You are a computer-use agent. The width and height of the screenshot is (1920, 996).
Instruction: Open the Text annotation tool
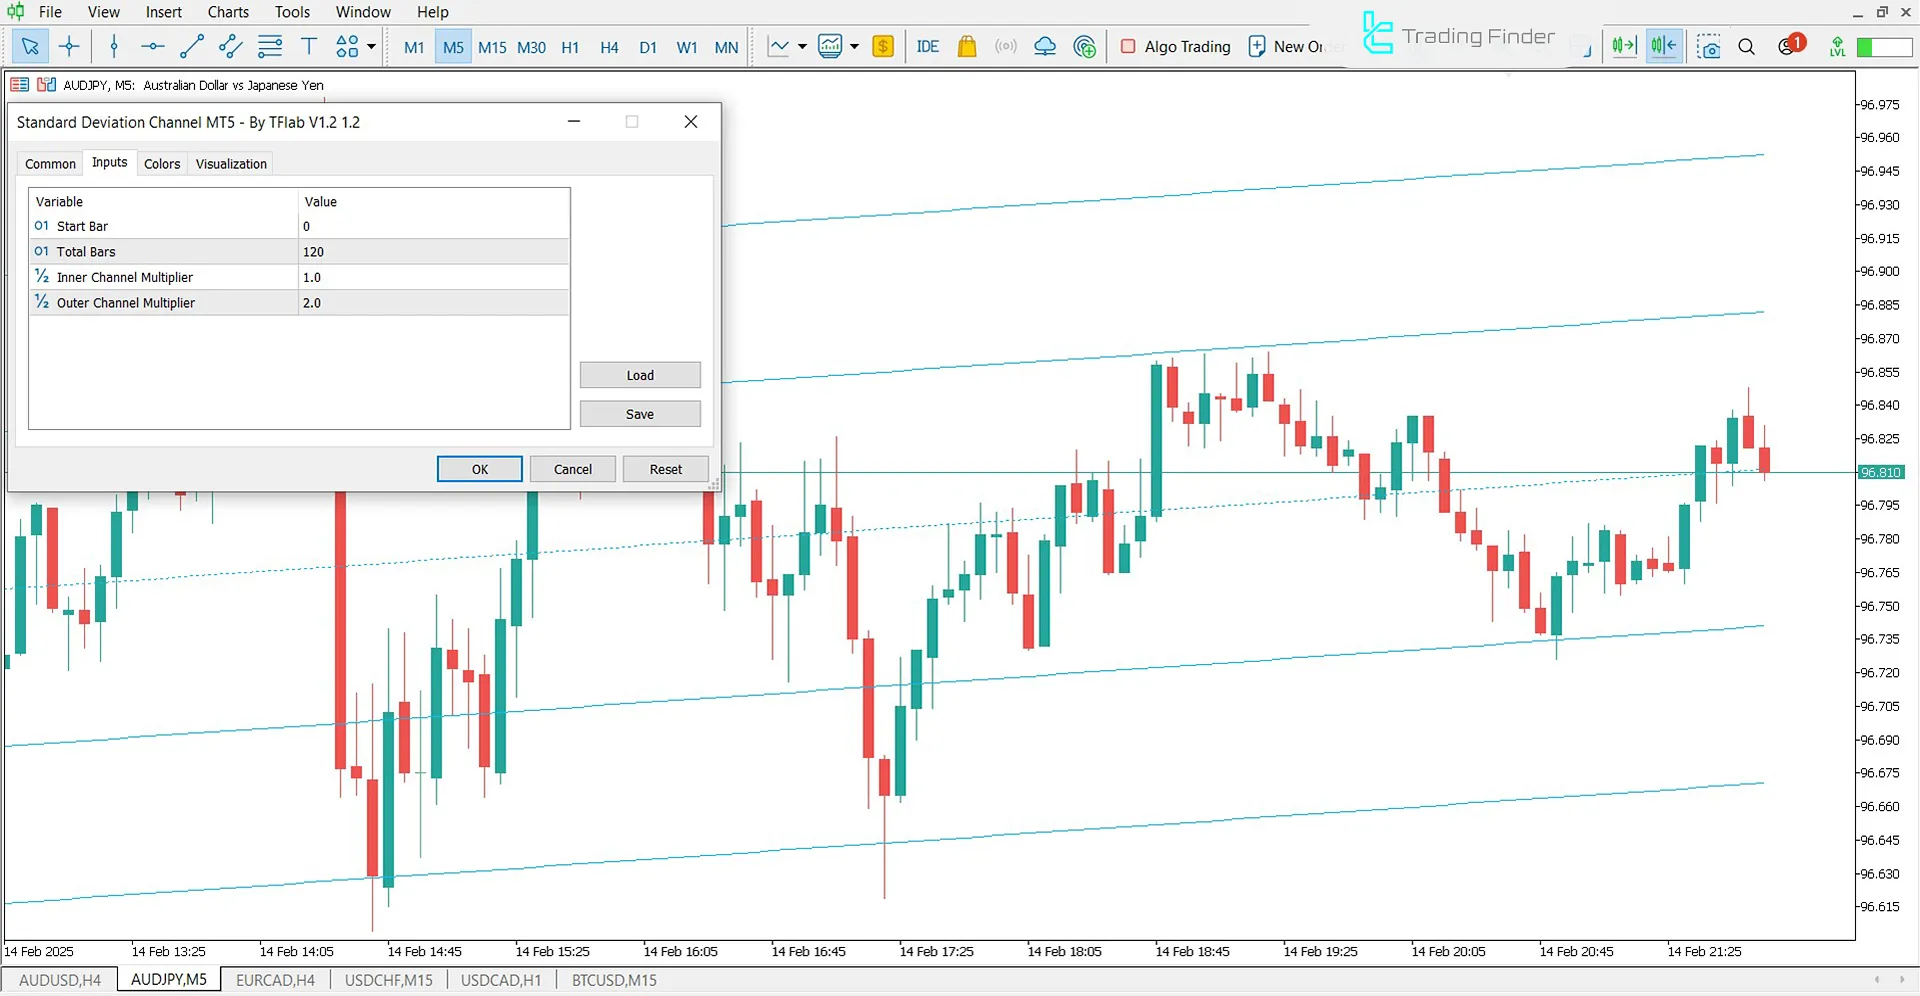coord(308,46)
